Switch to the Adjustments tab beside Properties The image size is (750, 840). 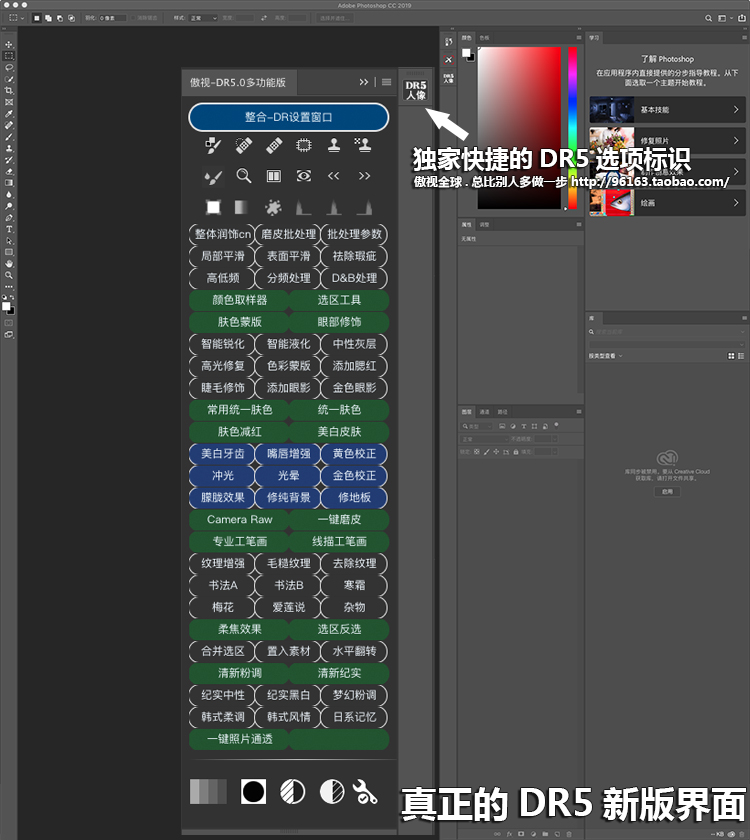pyautogui.click(x=484, y=224)
